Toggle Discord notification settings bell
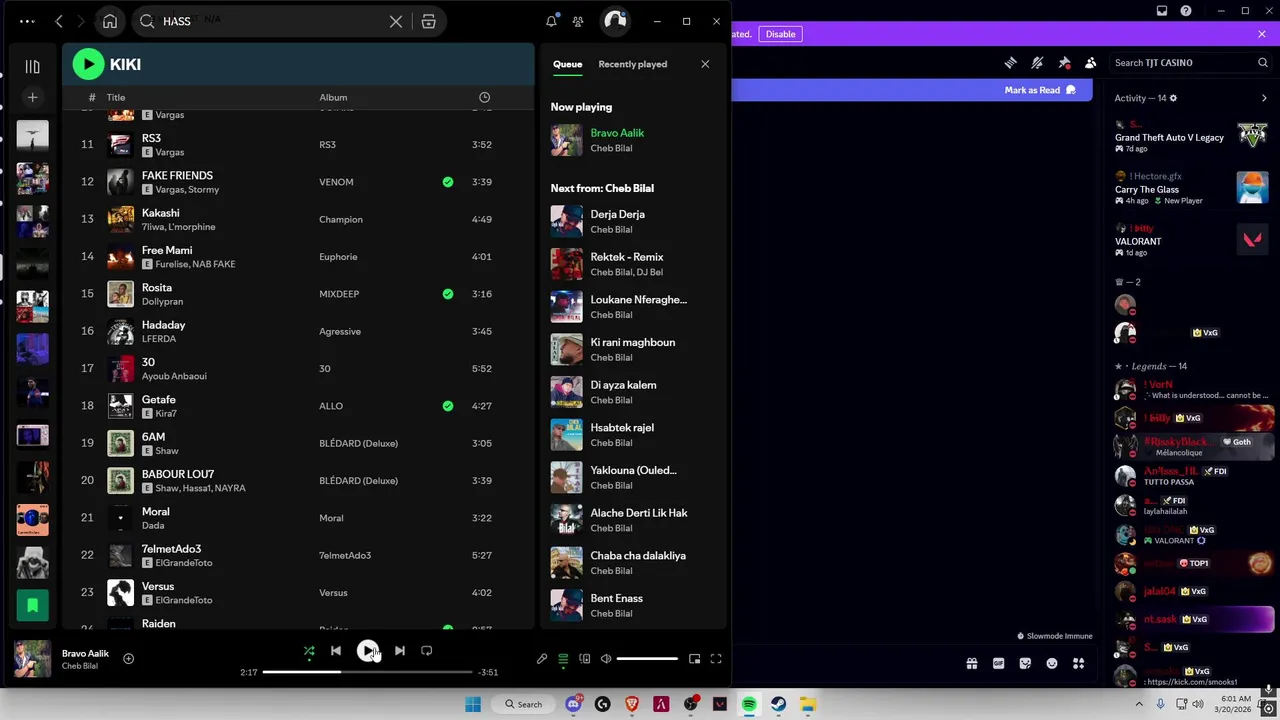The image size is (1280, 720). [1037, 62]
